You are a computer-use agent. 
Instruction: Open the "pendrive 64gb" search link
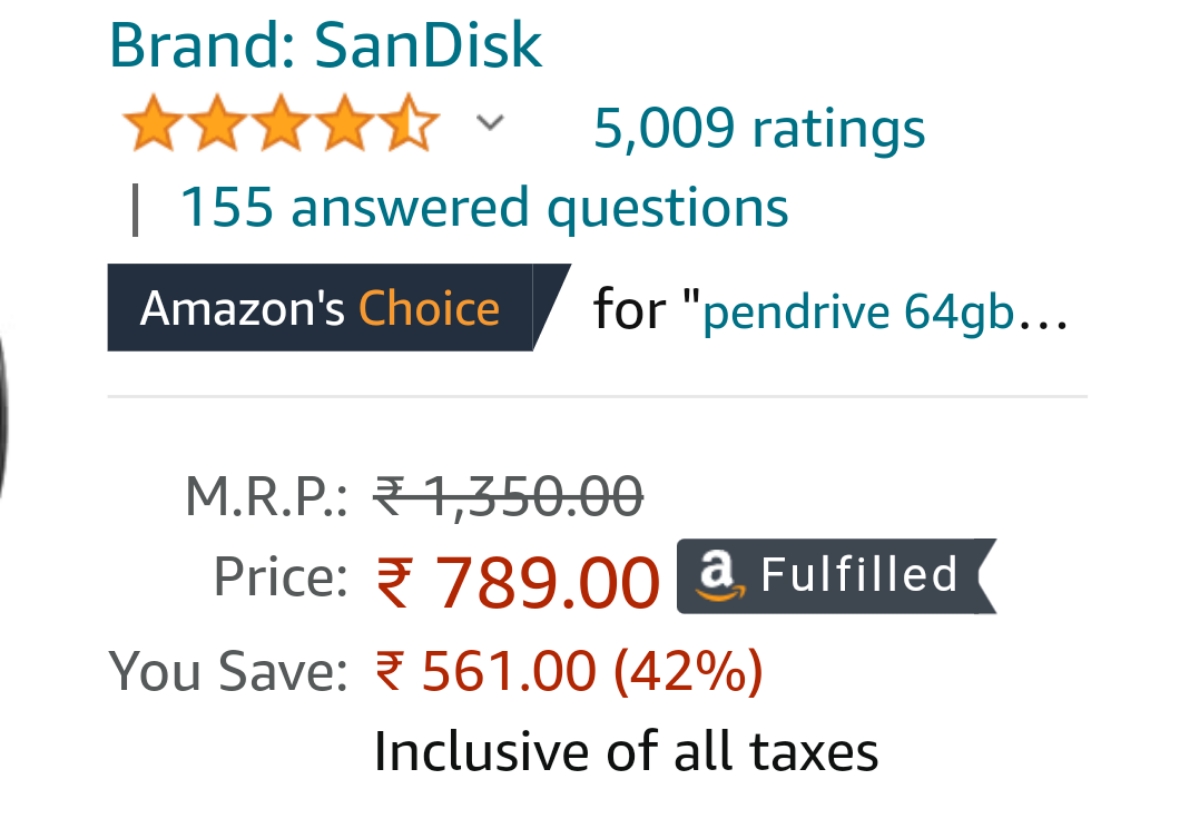tap(859, 311)
